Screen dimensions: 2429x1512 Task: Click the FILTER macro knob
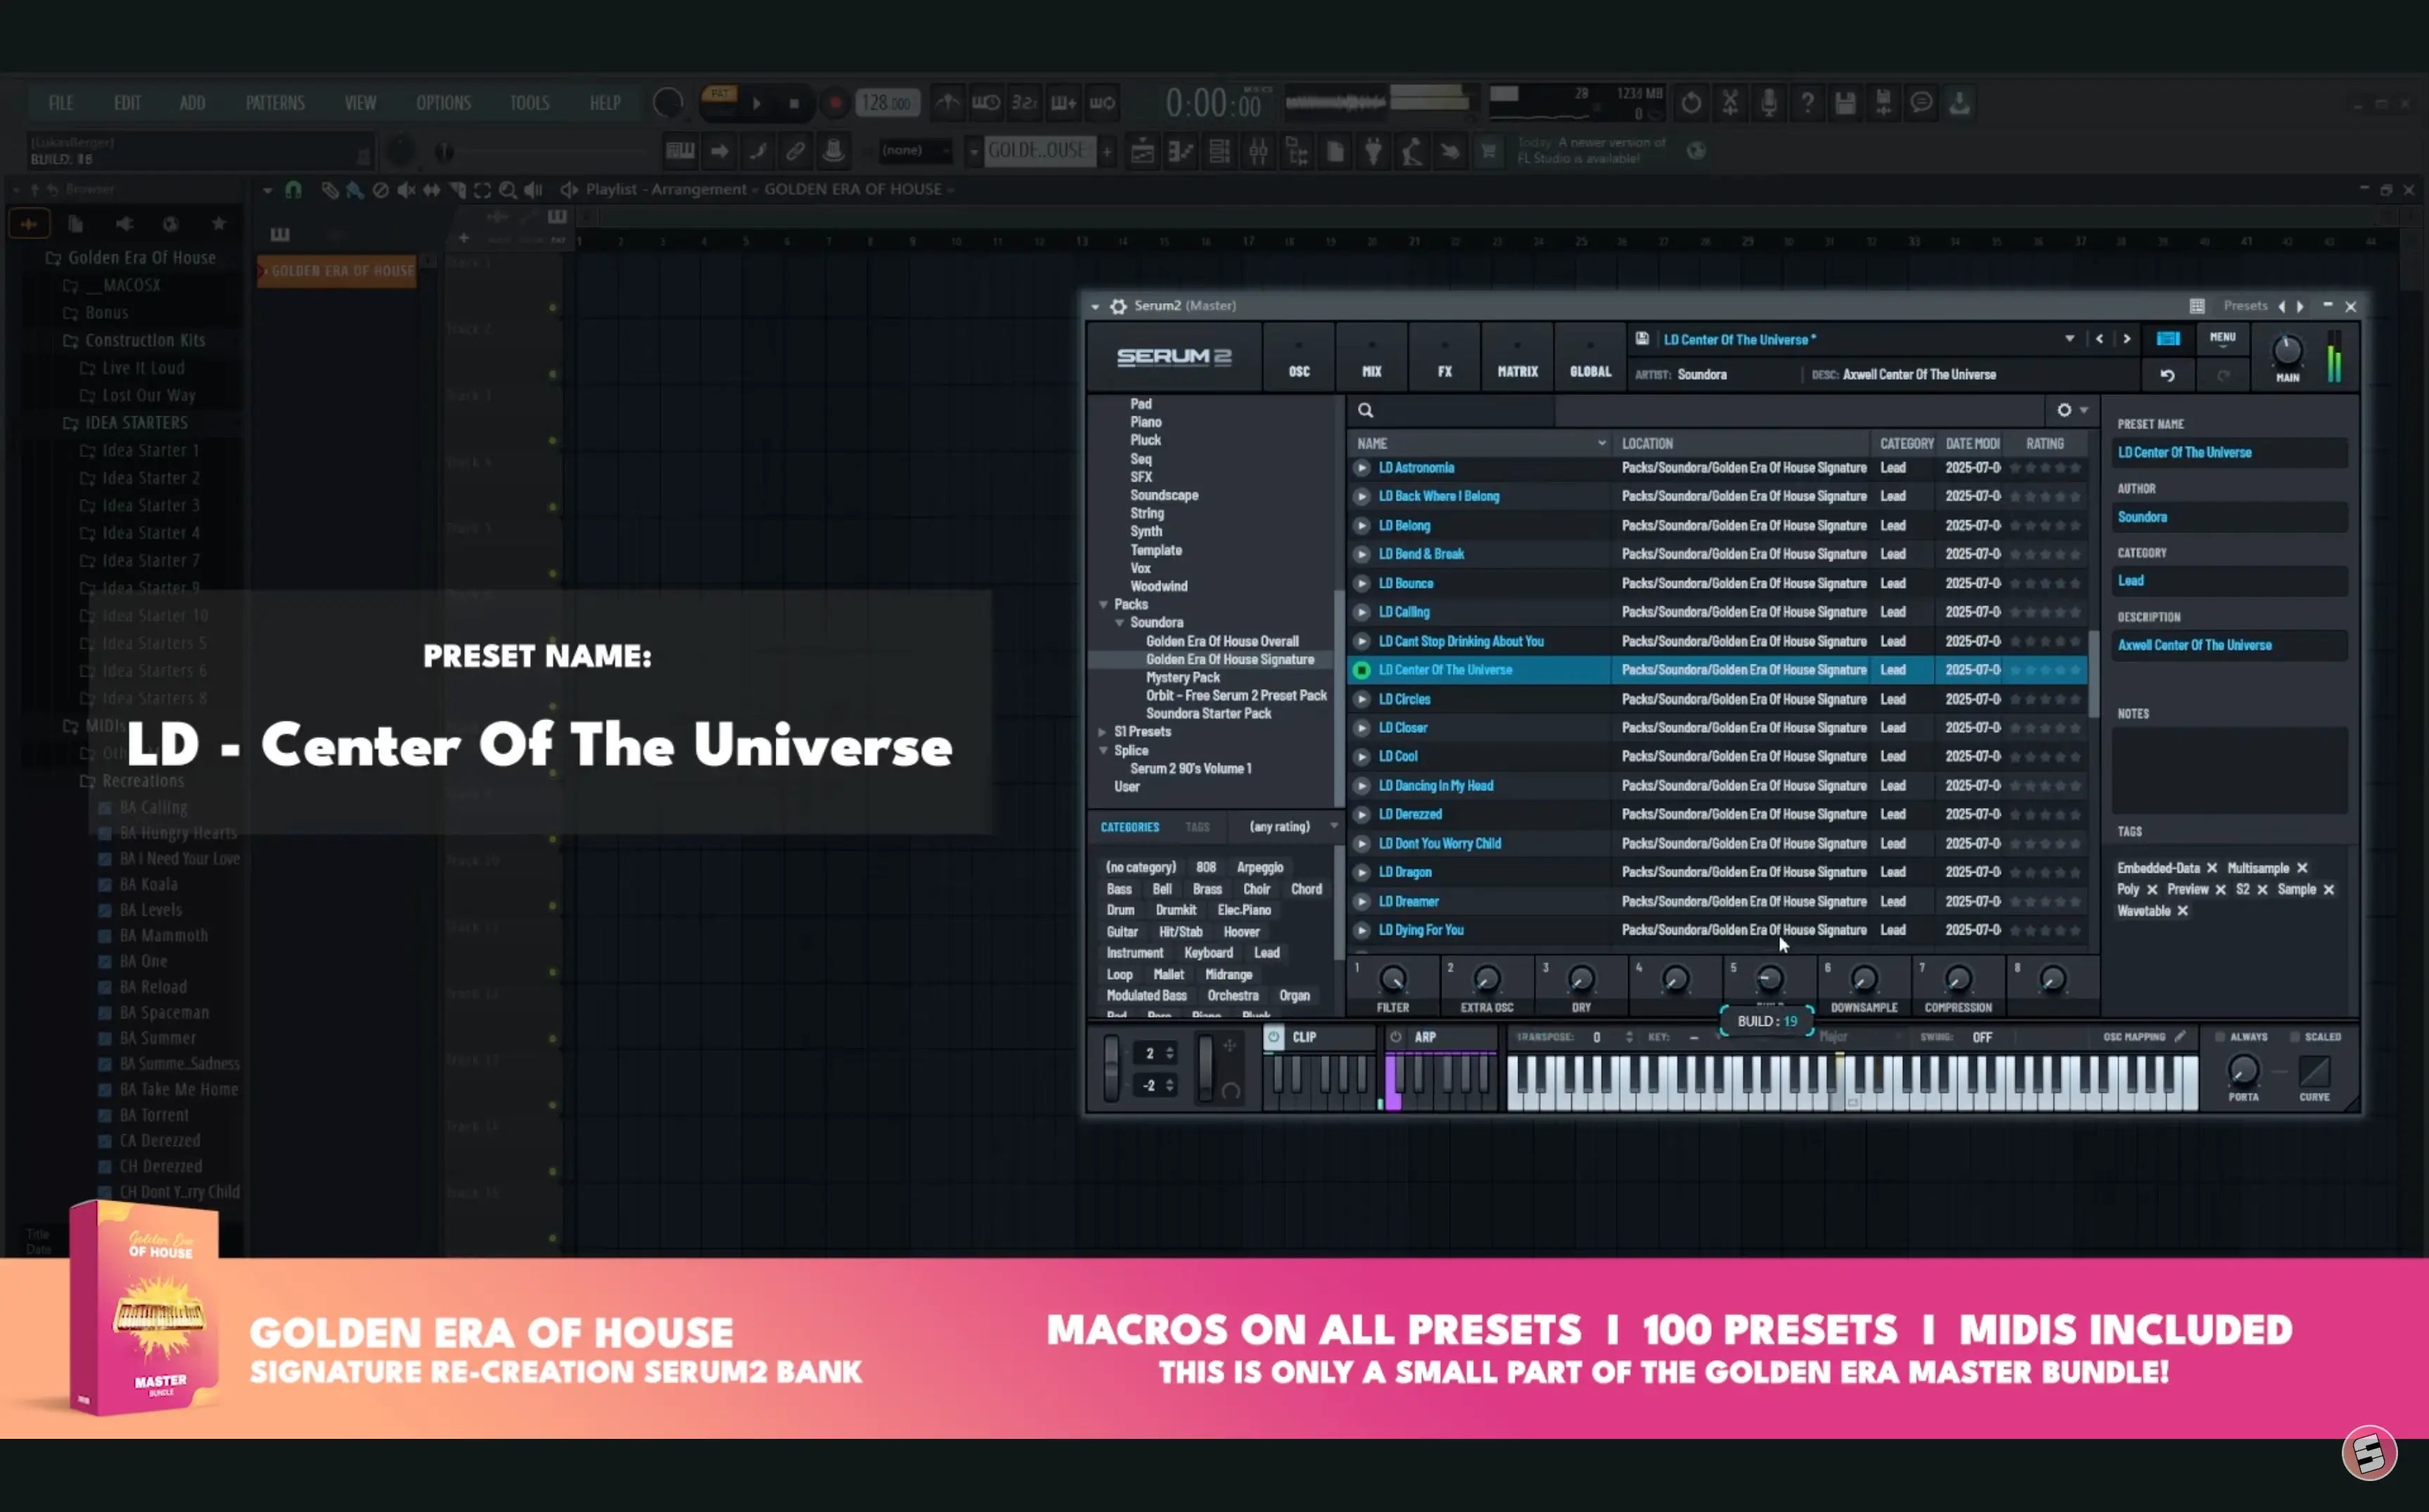tap(1392, 979)
